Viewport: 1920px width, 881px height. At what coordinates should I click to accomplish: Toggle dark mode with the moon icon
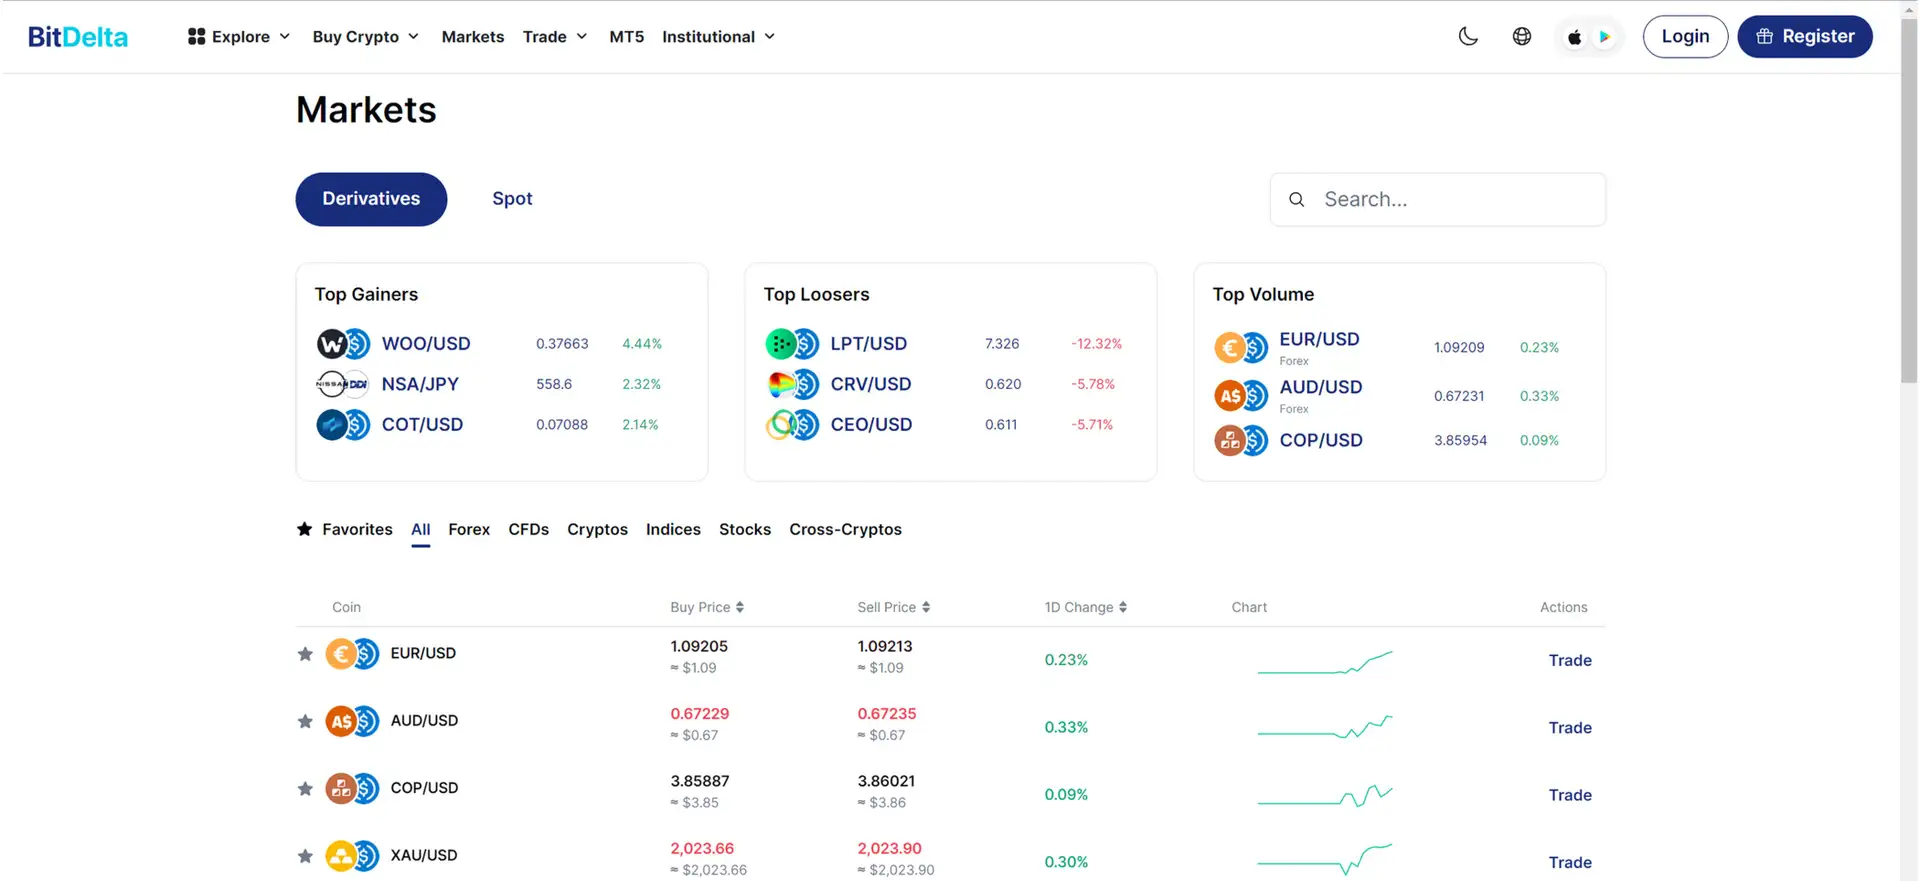(x=1468, y=37)
